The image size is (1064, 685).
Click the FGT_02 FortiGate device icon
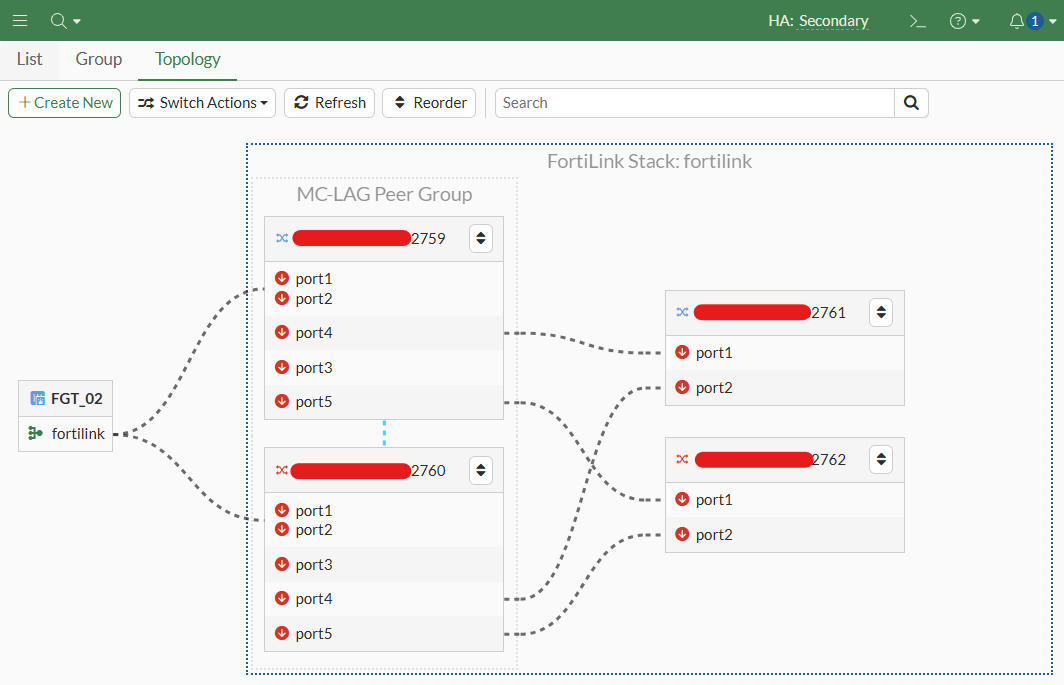[x=37, y=398]
